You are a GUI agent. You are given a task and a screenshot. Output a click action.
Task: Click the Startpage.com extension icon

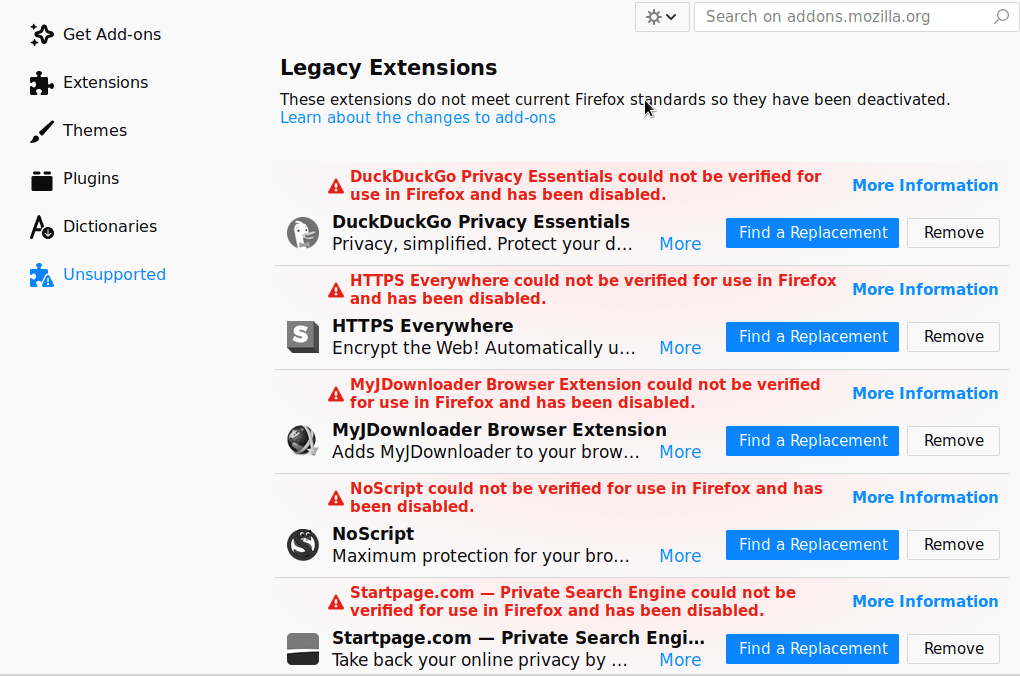[302, 647]
